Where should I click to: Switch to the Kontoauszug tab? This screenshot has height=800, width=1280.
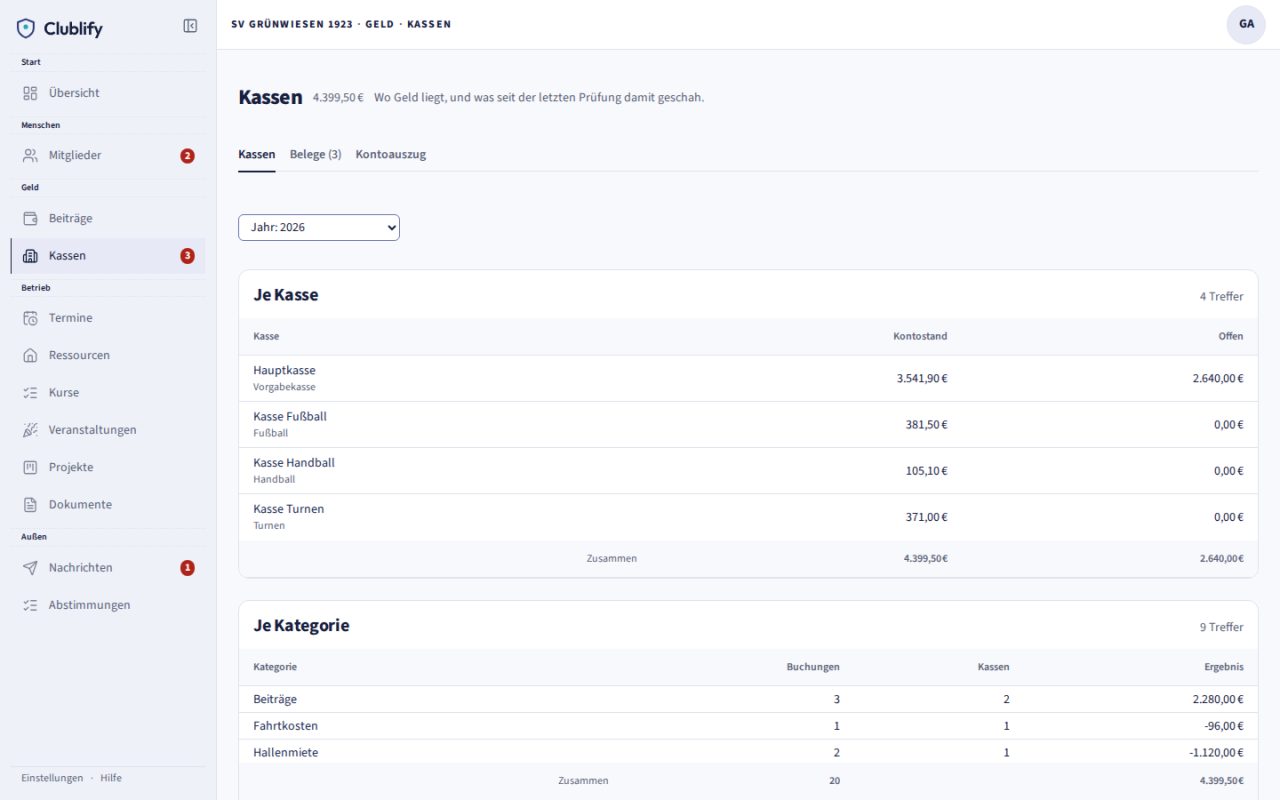click(x=391, y=154)
